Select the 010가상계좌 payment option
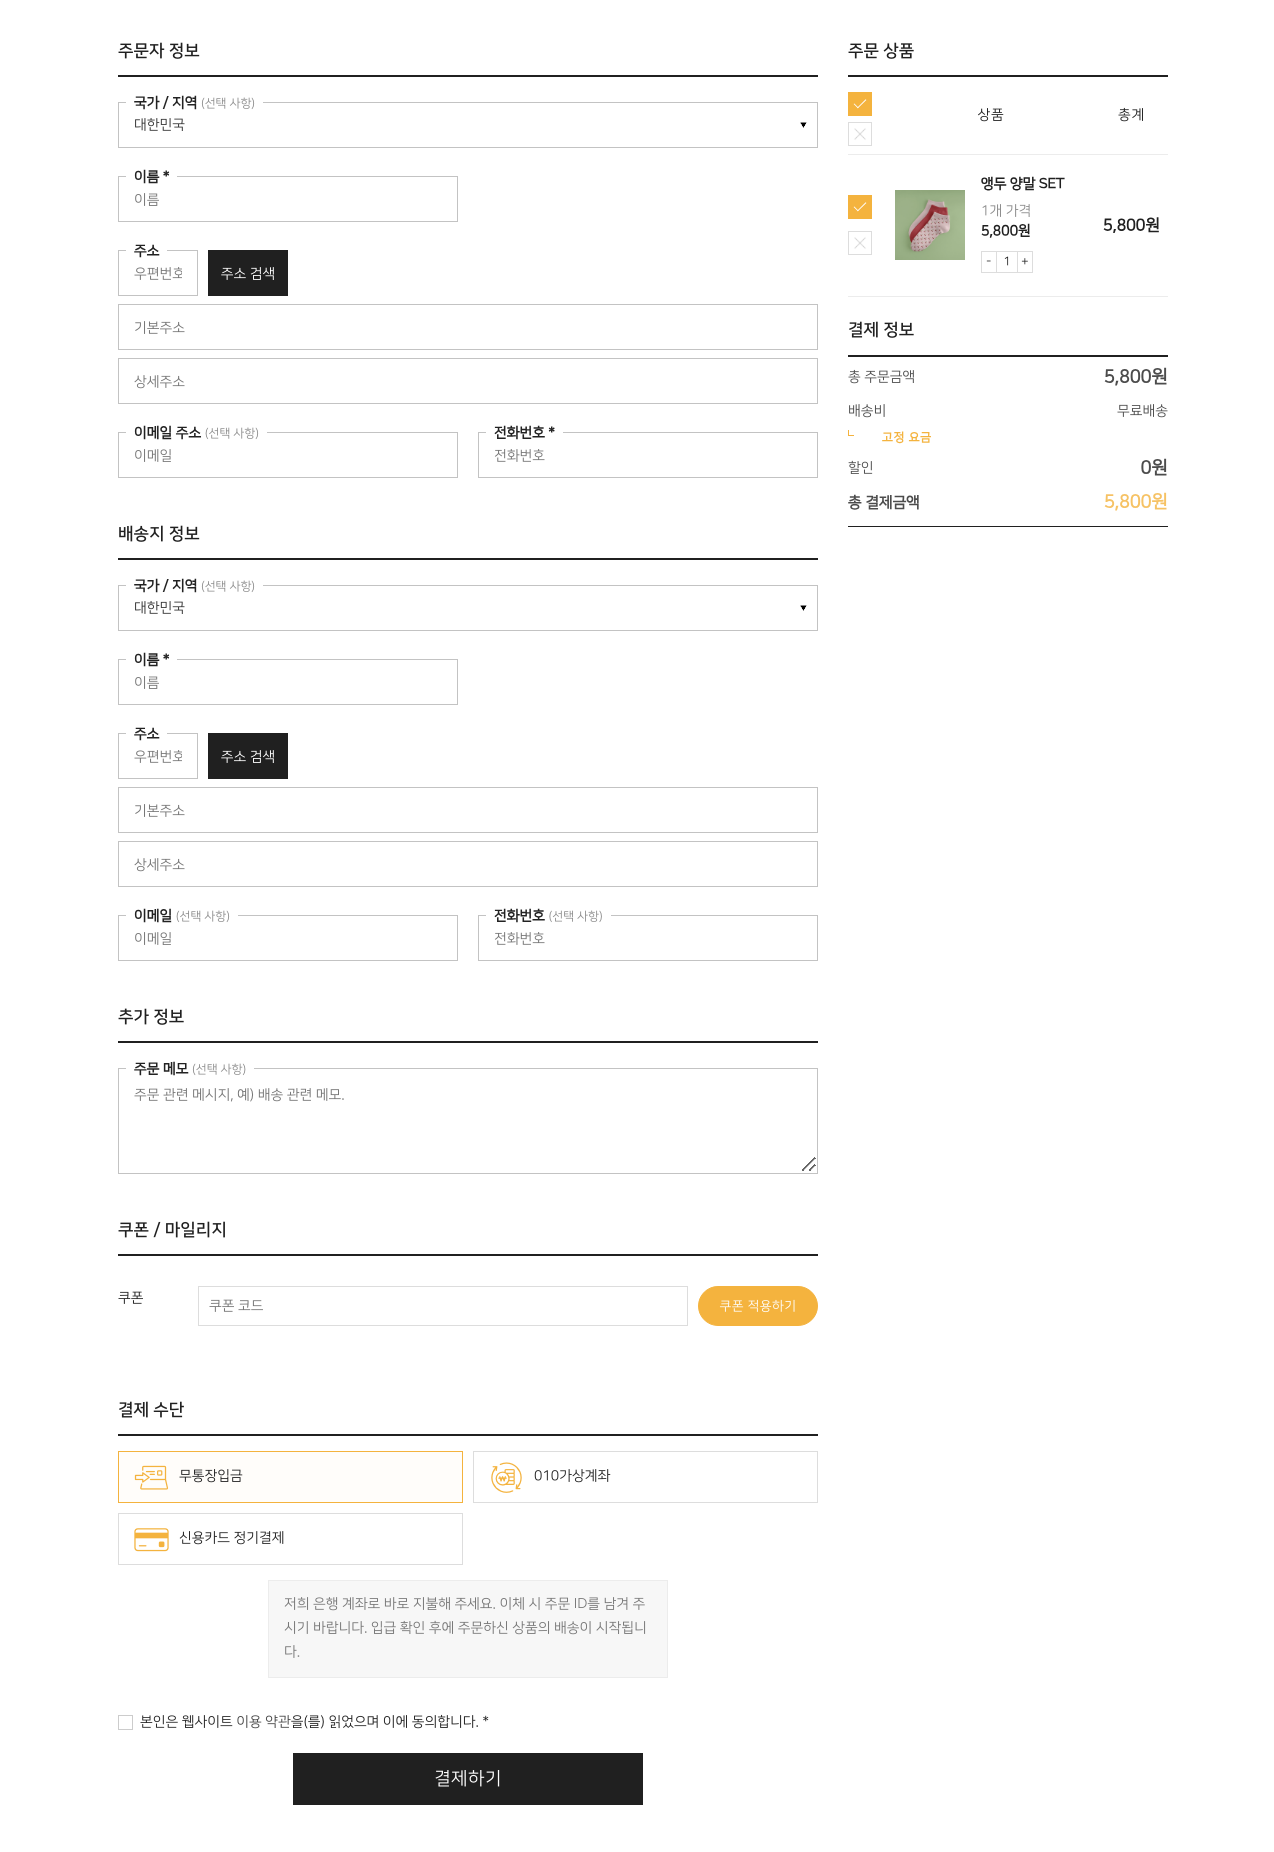 (645, 1477)
